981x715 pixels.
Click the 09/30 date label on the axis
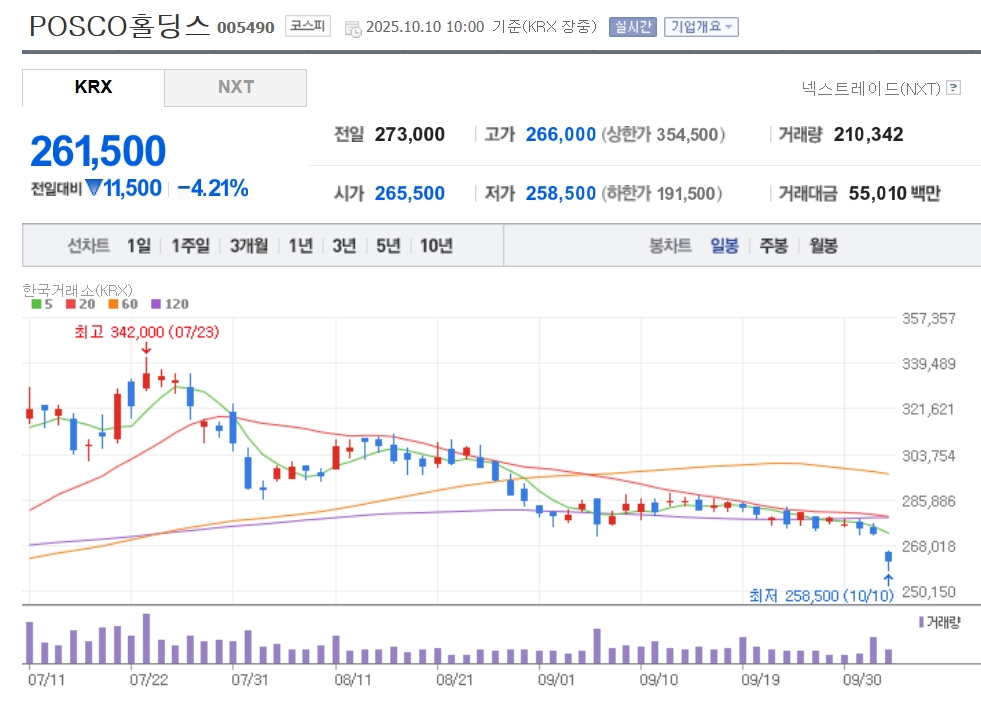tap(862, 679)
